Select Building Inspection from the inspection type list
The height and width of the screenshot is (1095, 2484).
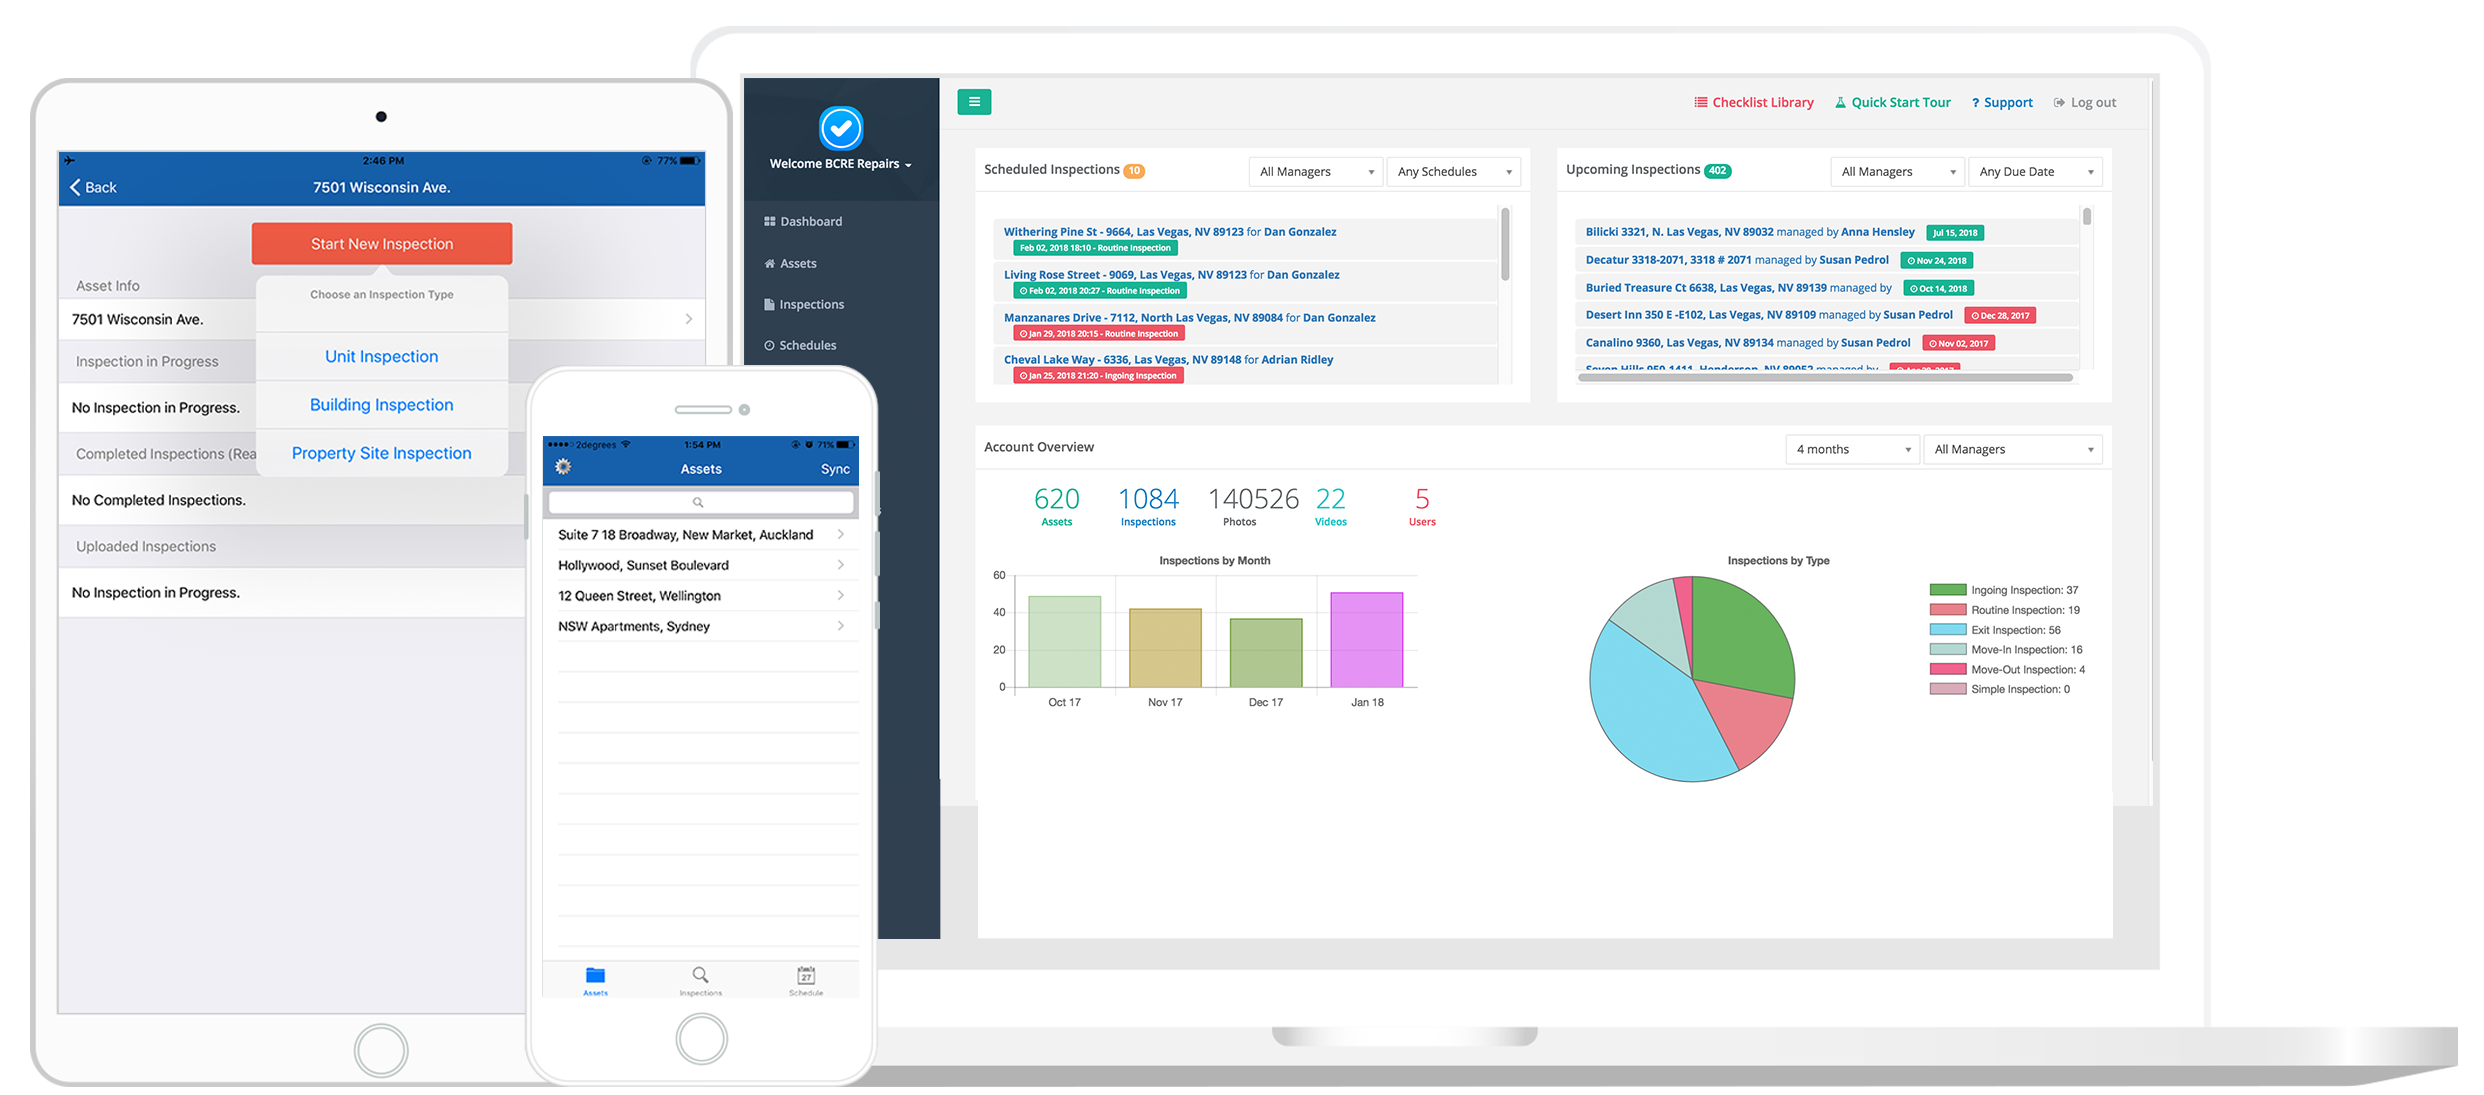(381, 404)
